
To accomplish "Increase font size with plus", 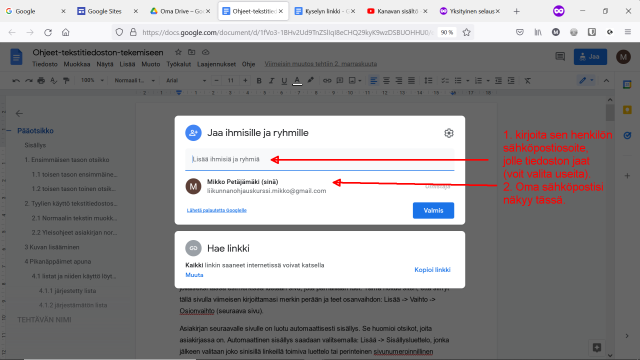I will click(x=245, y=81).
